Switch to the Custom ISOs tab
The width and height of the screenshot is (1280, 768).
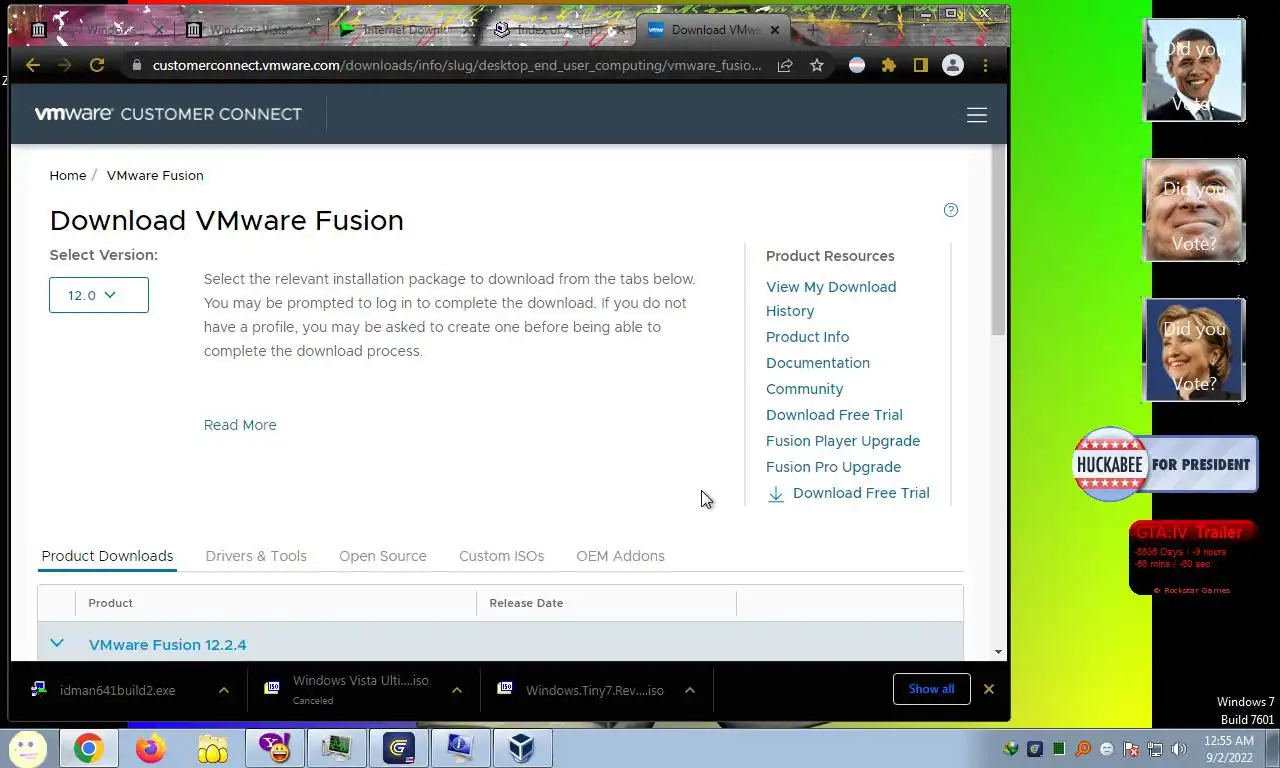tap(501, 556)
